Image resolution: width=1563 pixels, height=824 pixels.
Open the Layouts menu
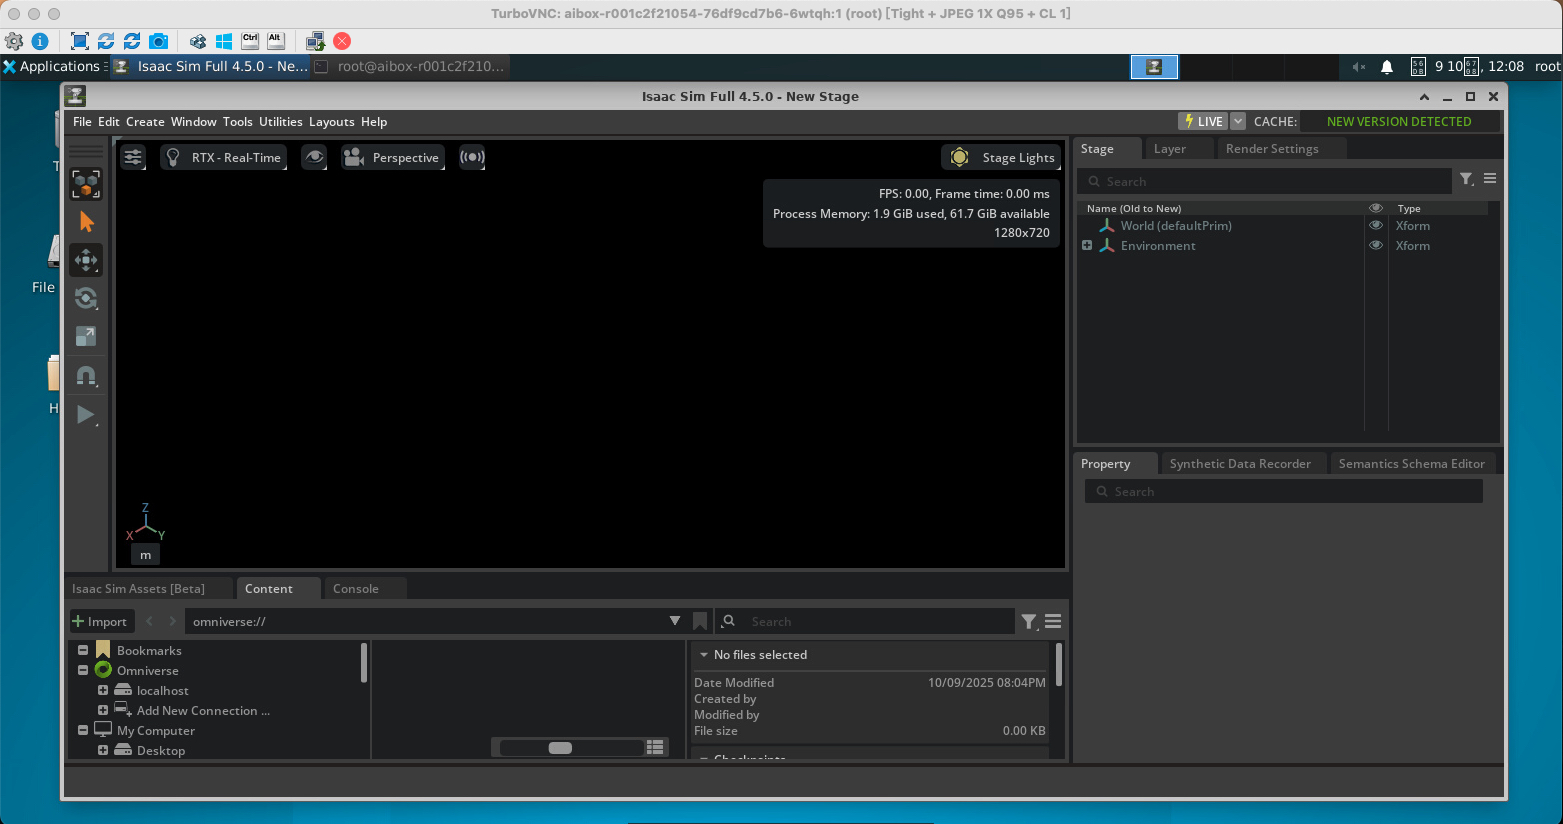point(331,122)
